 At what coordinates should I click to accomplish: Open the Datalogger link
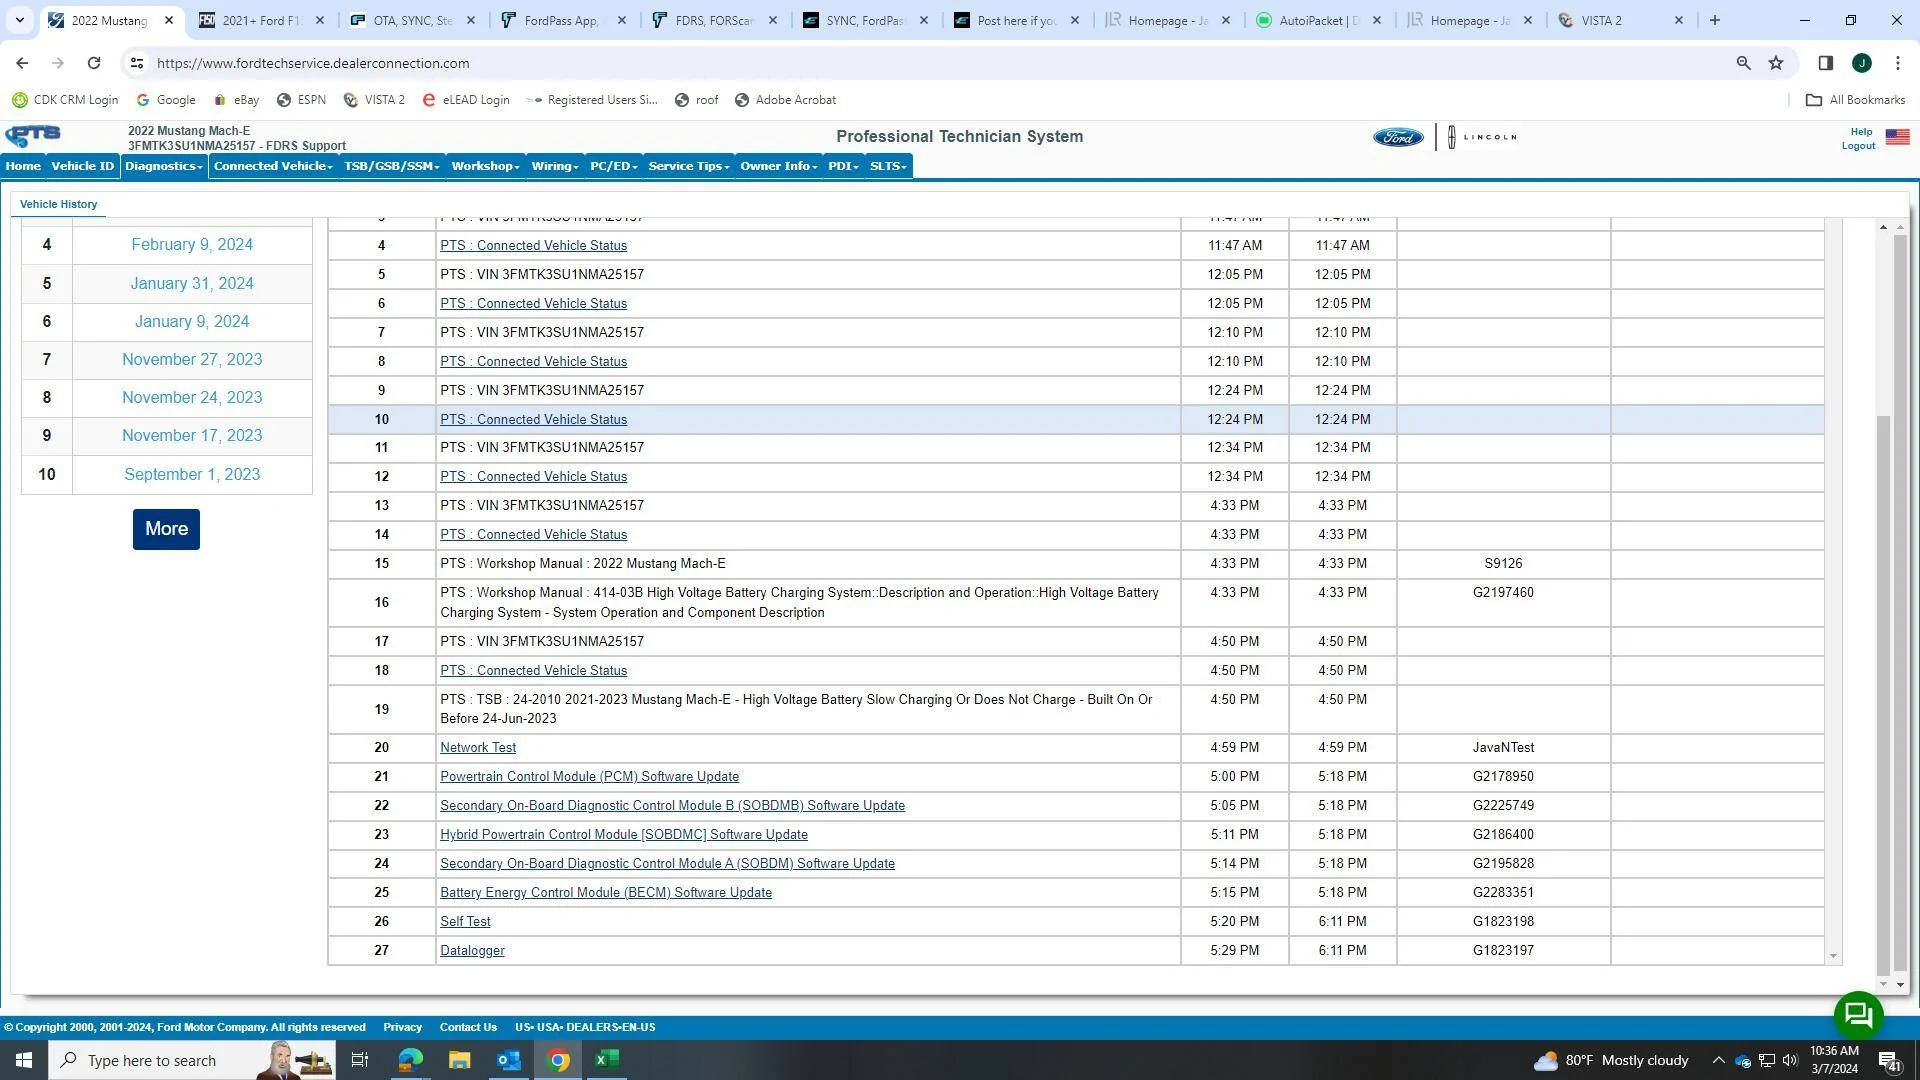(x=472, y=951)
